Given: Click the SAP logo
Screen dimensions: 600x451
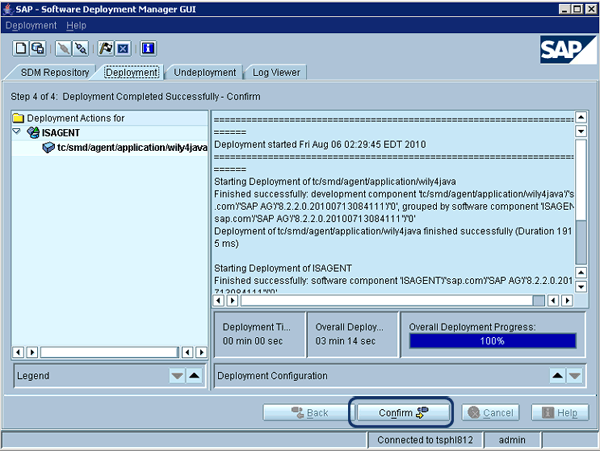Looking at the screenshot, I should tap(568, 50).
